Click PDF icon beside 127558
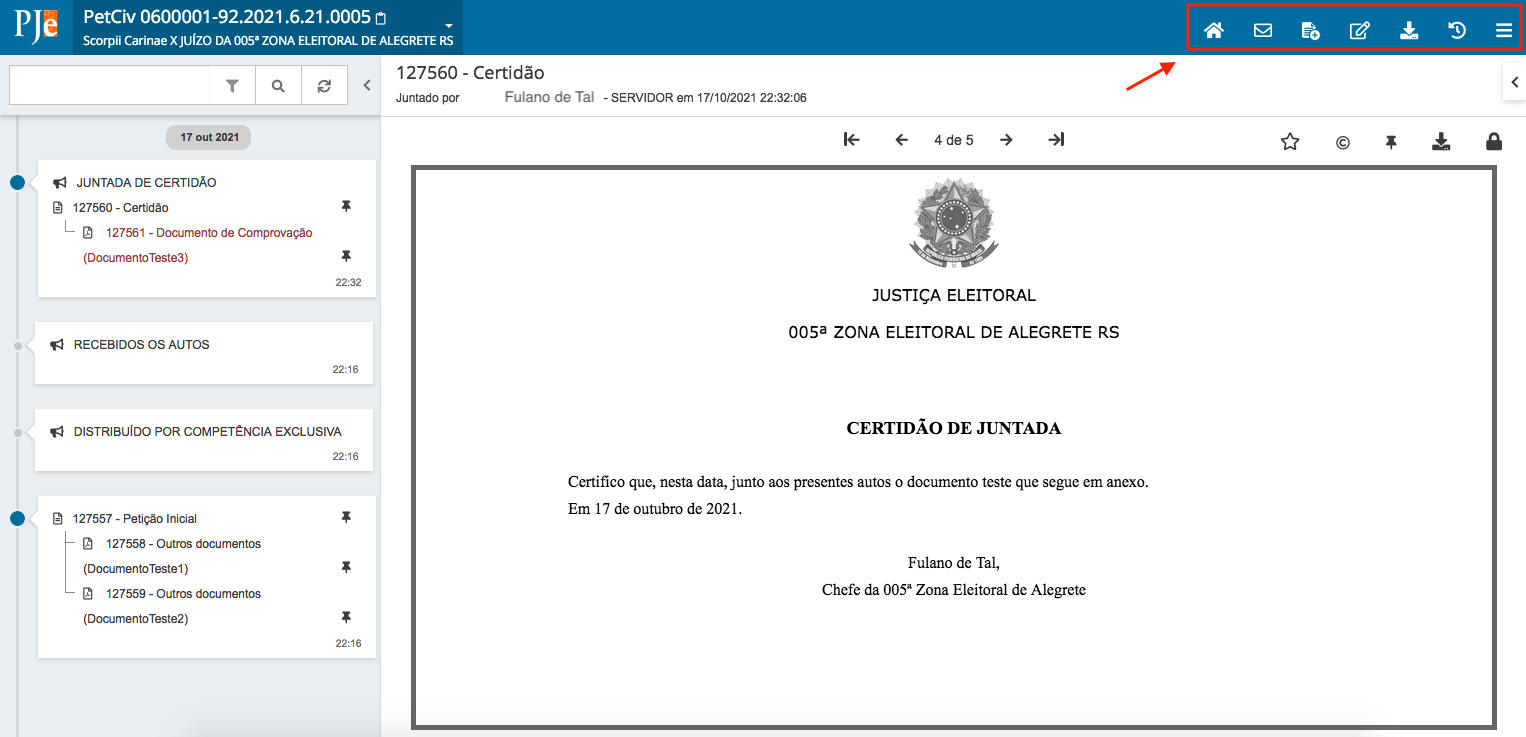 88,544
